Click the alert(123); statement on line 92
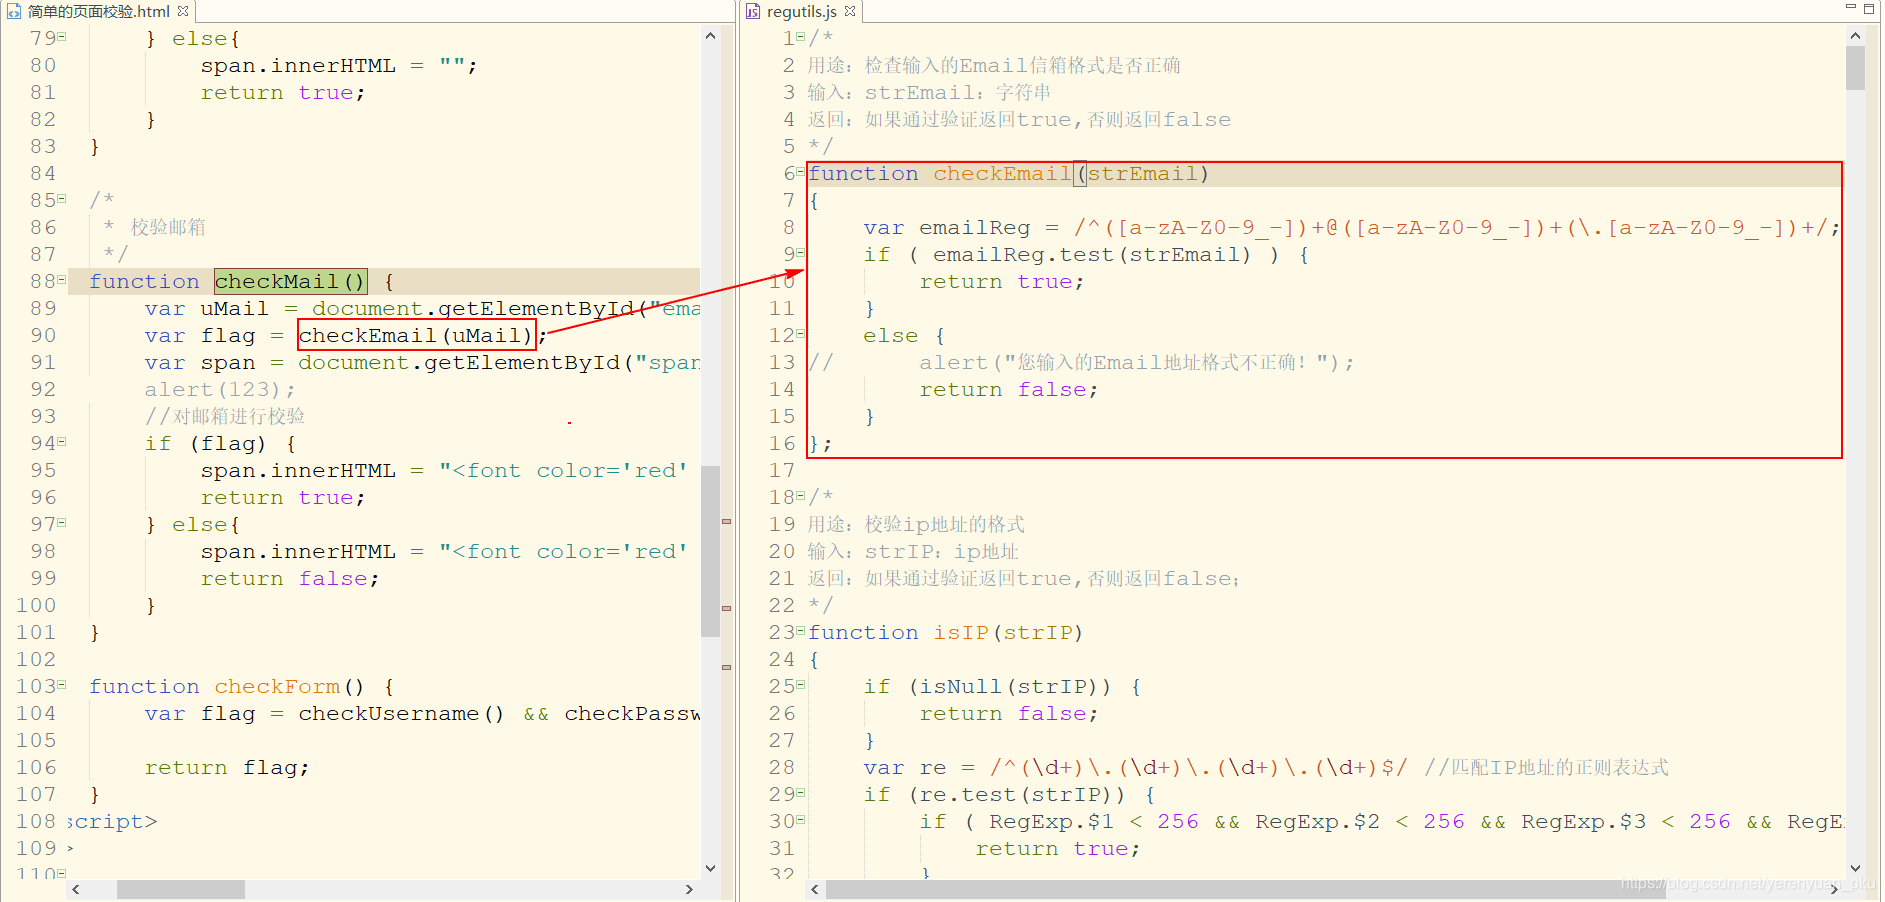The width and height of the screenshot is (1885, 902). (x=220, y=389)
